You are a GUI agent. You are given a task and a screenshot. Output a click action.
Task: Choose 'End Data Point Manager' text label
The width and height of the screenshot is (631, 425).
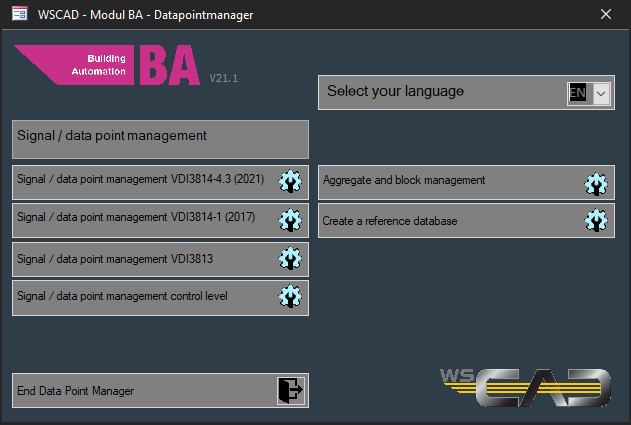tap(76, 391)
